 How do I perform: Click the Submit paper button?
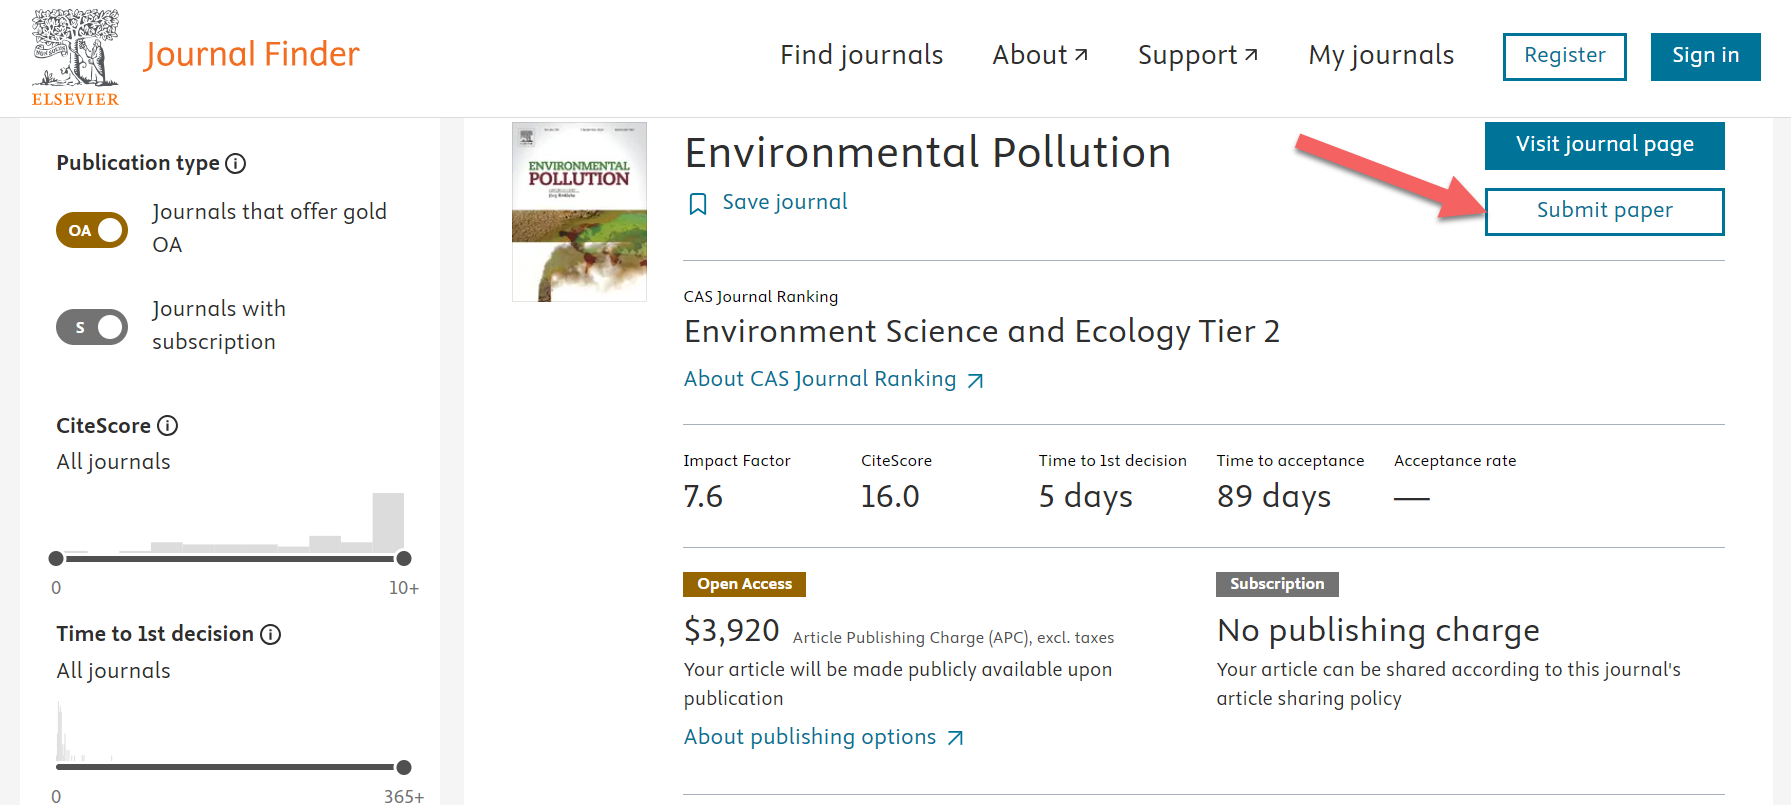tap(1605, 211)
